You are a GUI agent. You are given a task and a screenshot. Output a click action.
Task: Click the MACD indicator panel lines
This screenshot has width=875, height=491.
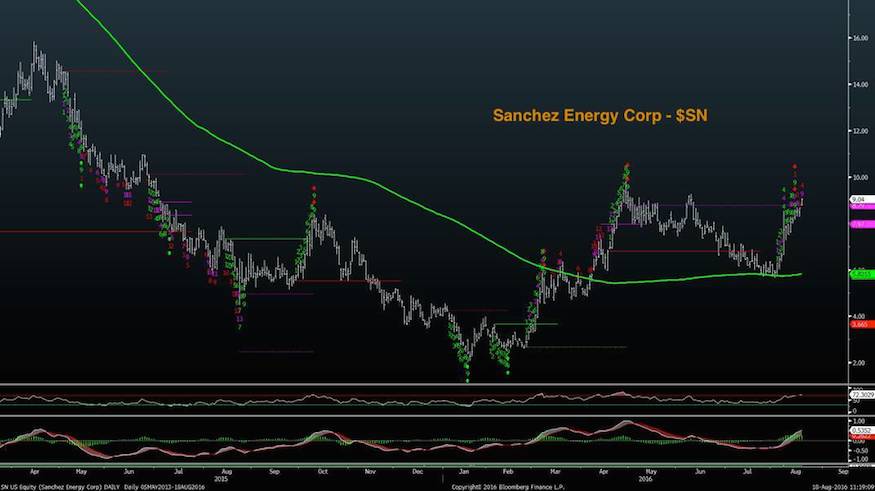[x=401, y=441]
